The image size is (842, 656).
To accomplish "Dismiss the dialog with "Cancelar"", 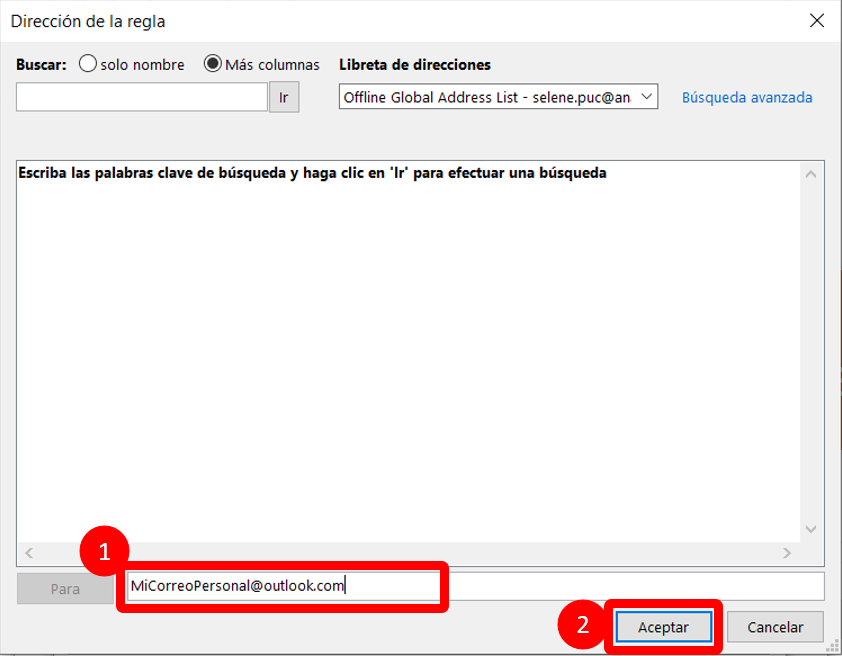I will tap(775, 627).
